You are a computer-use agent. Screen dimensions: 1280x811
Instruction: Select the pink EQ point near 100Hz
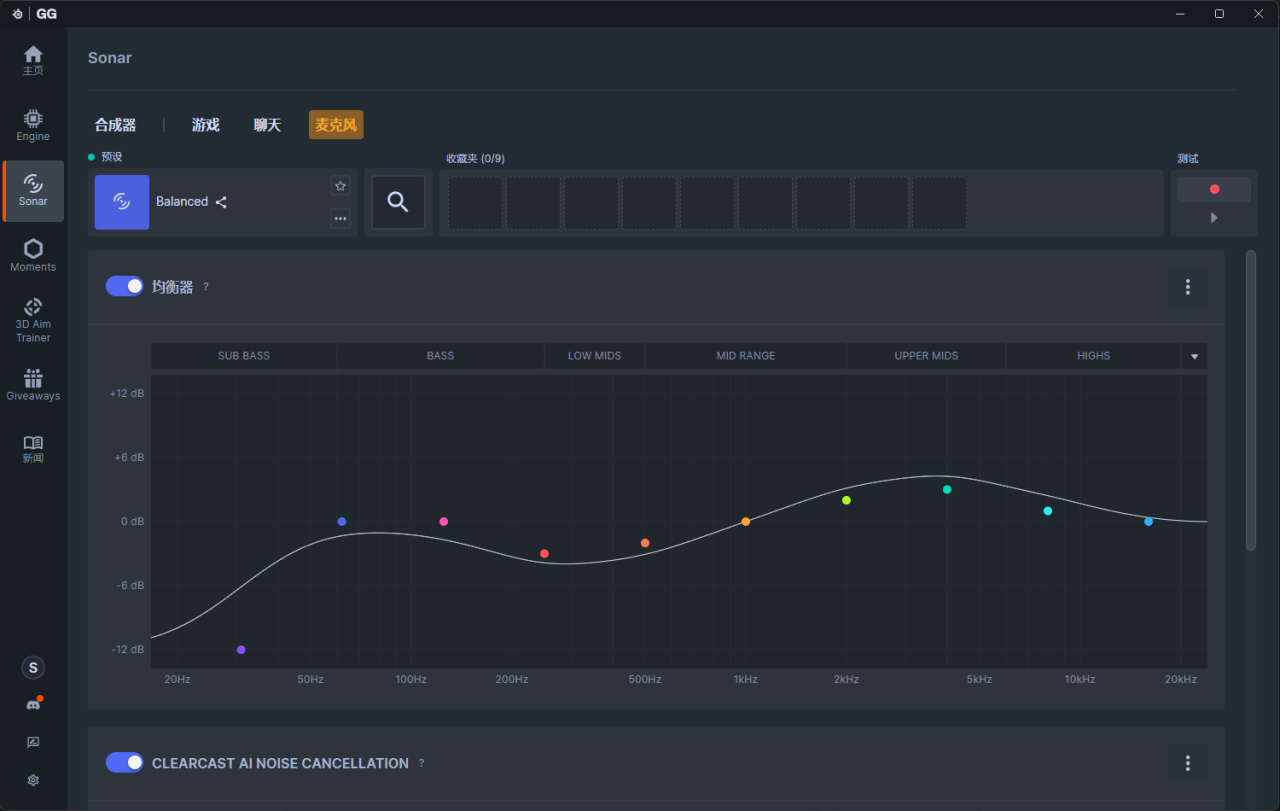pyautogui.click(x=444, y=522)
